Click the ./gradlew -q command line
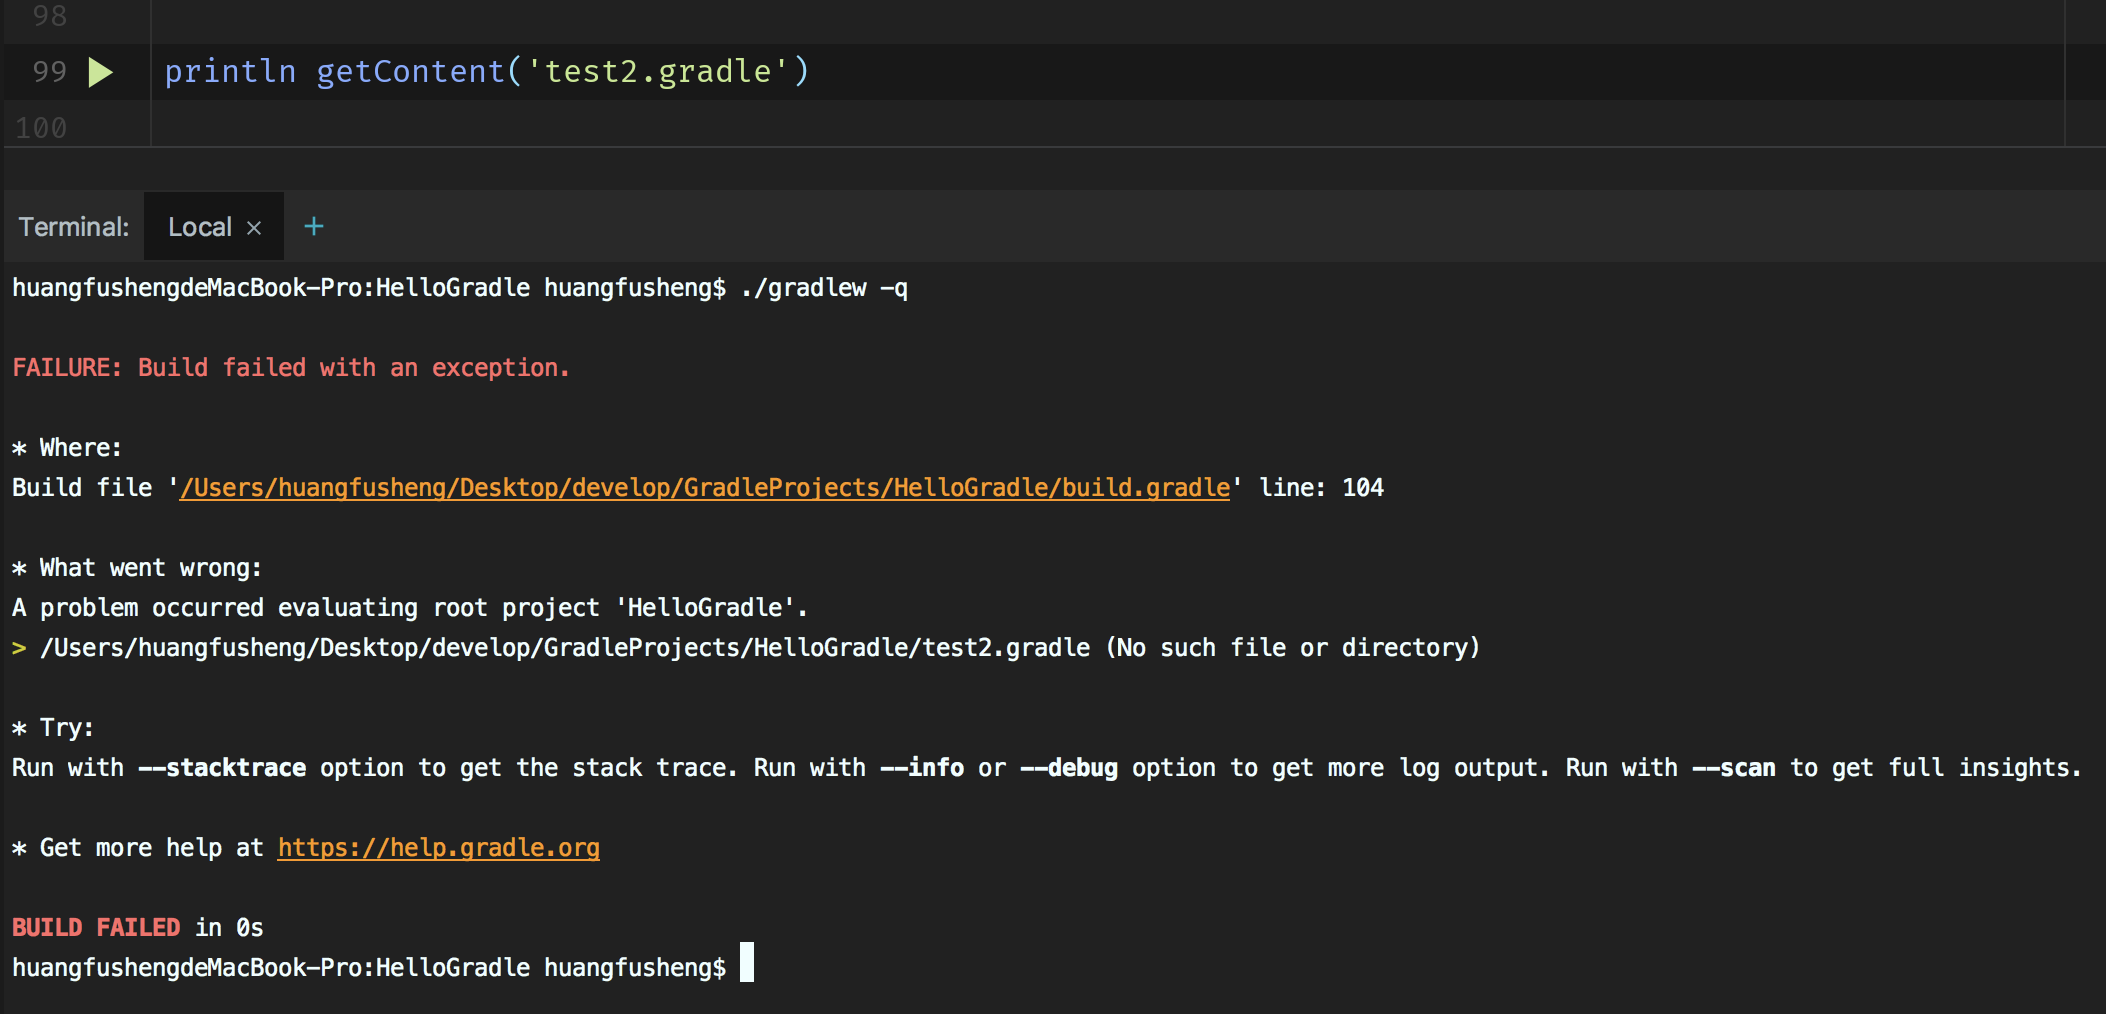 (460, 288)
